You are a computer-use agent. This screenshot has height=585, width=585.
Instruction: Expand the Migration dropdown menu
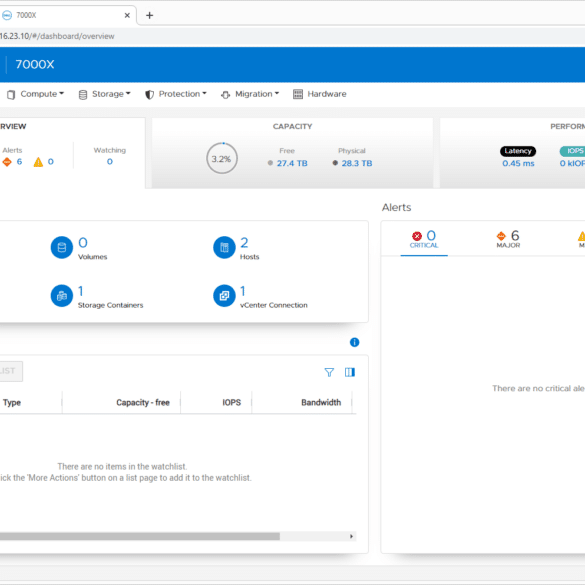250,94
